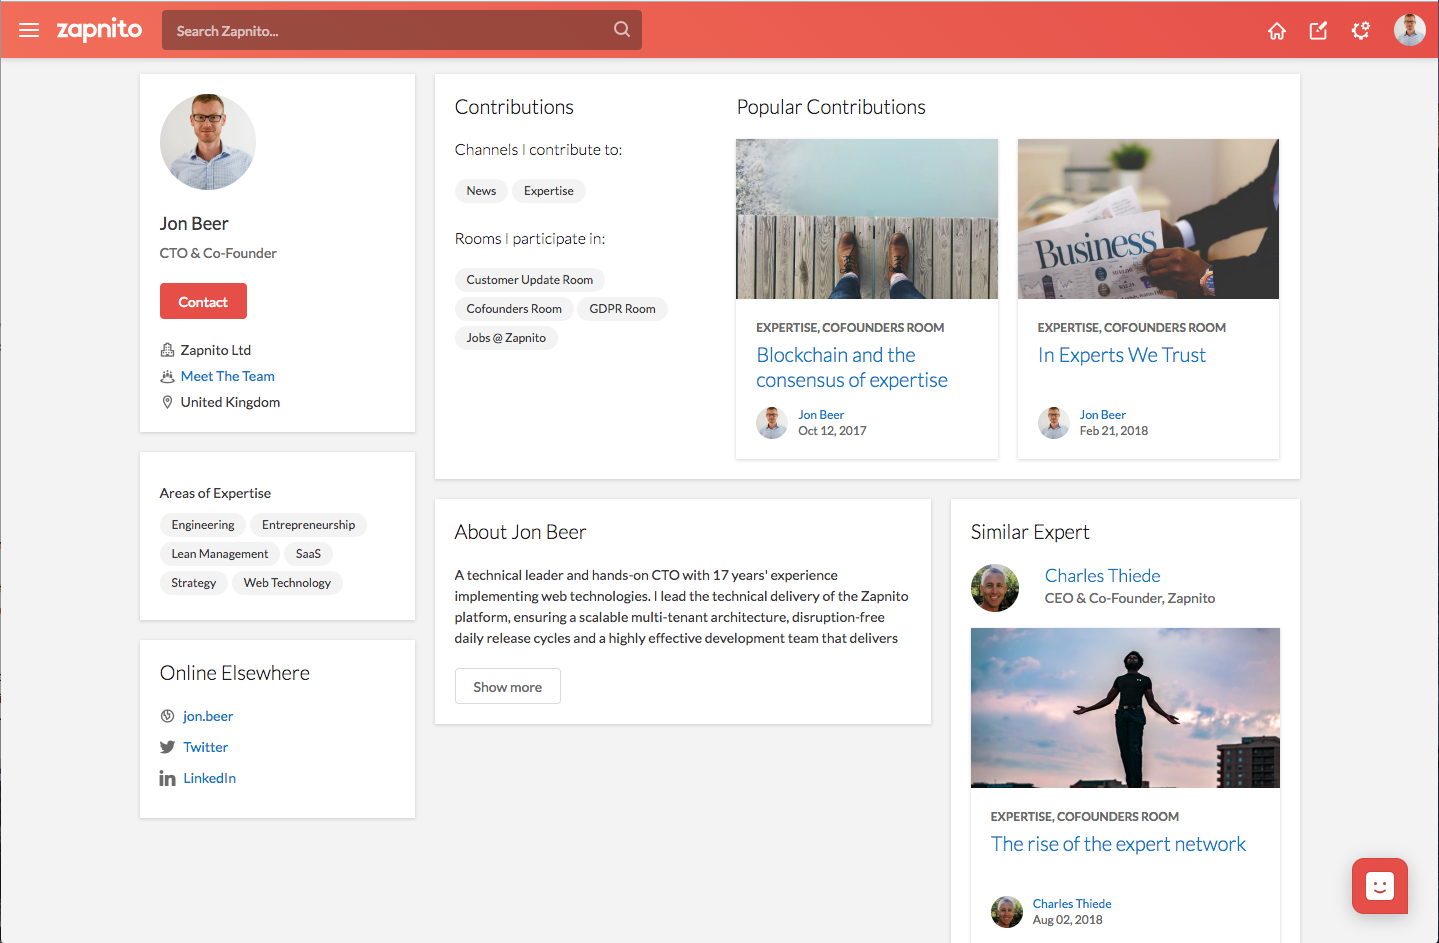Select the Expertise channel tag
The width and height of the screenshot is (1439, 943).
coord(548,190)
